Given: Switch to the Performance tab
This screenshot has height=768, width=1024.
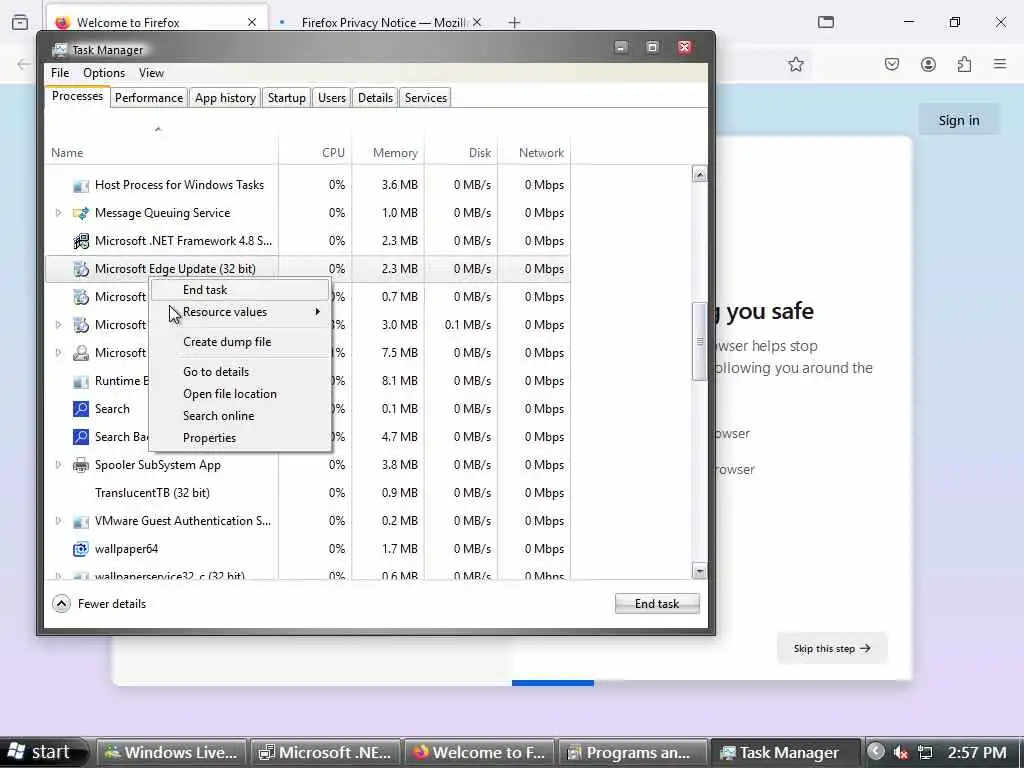Looking at the screenshot, I should [149, 98].
